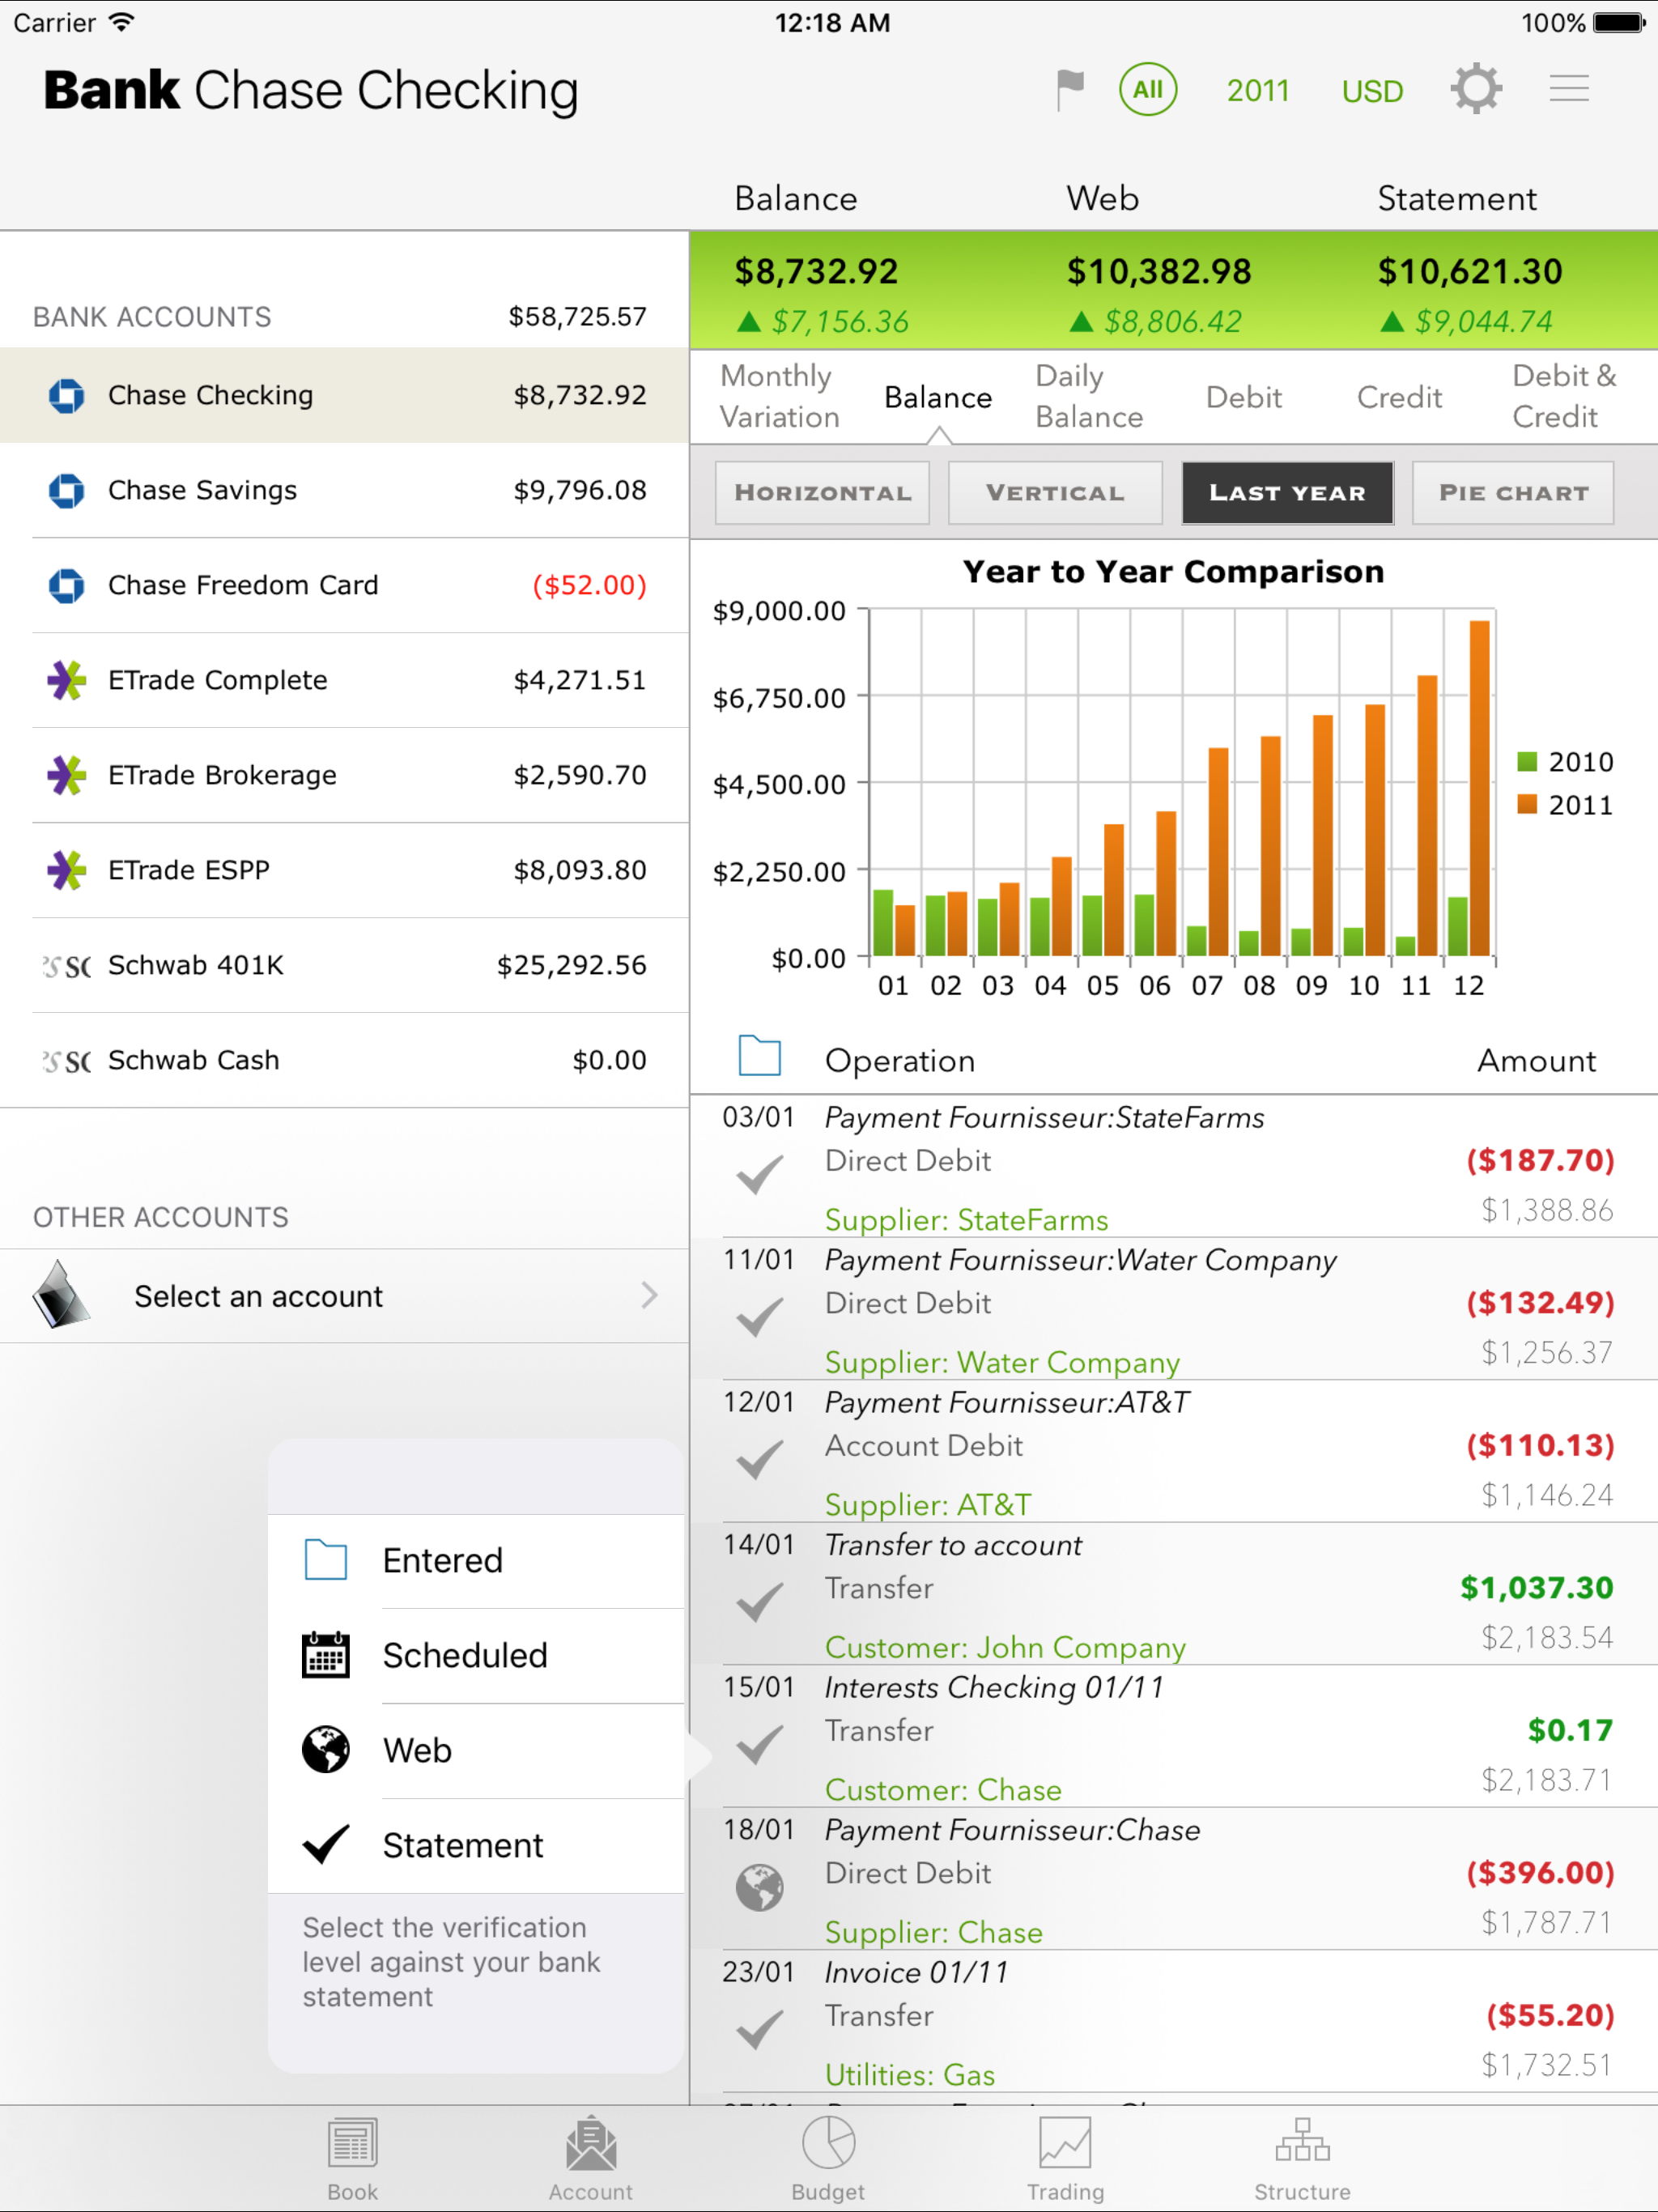Toggle the green All filter circle
Image resolution: width=1658 pixels, height=2212 pixels.
point(1148,90)
